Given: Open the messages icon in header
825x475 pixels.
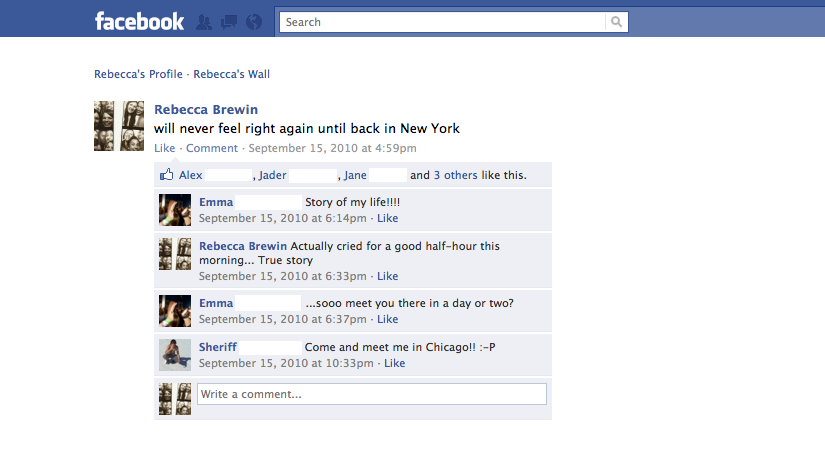Looking at the screenshot, I should pos(229,22).
